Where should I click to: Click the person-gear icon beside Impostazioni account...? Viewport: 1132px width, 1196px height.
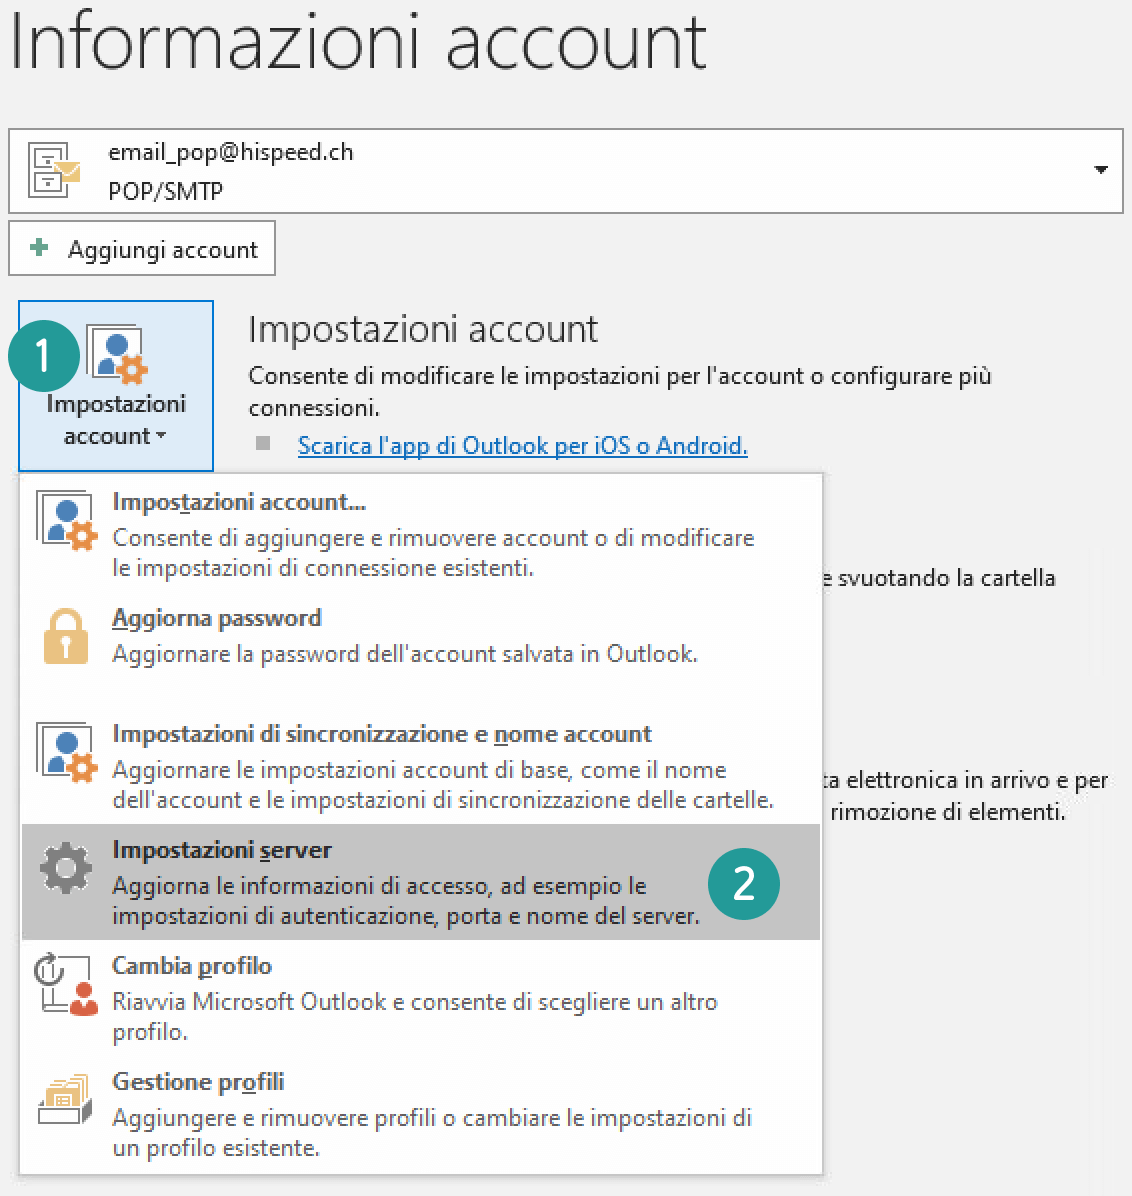pos(66,522)
